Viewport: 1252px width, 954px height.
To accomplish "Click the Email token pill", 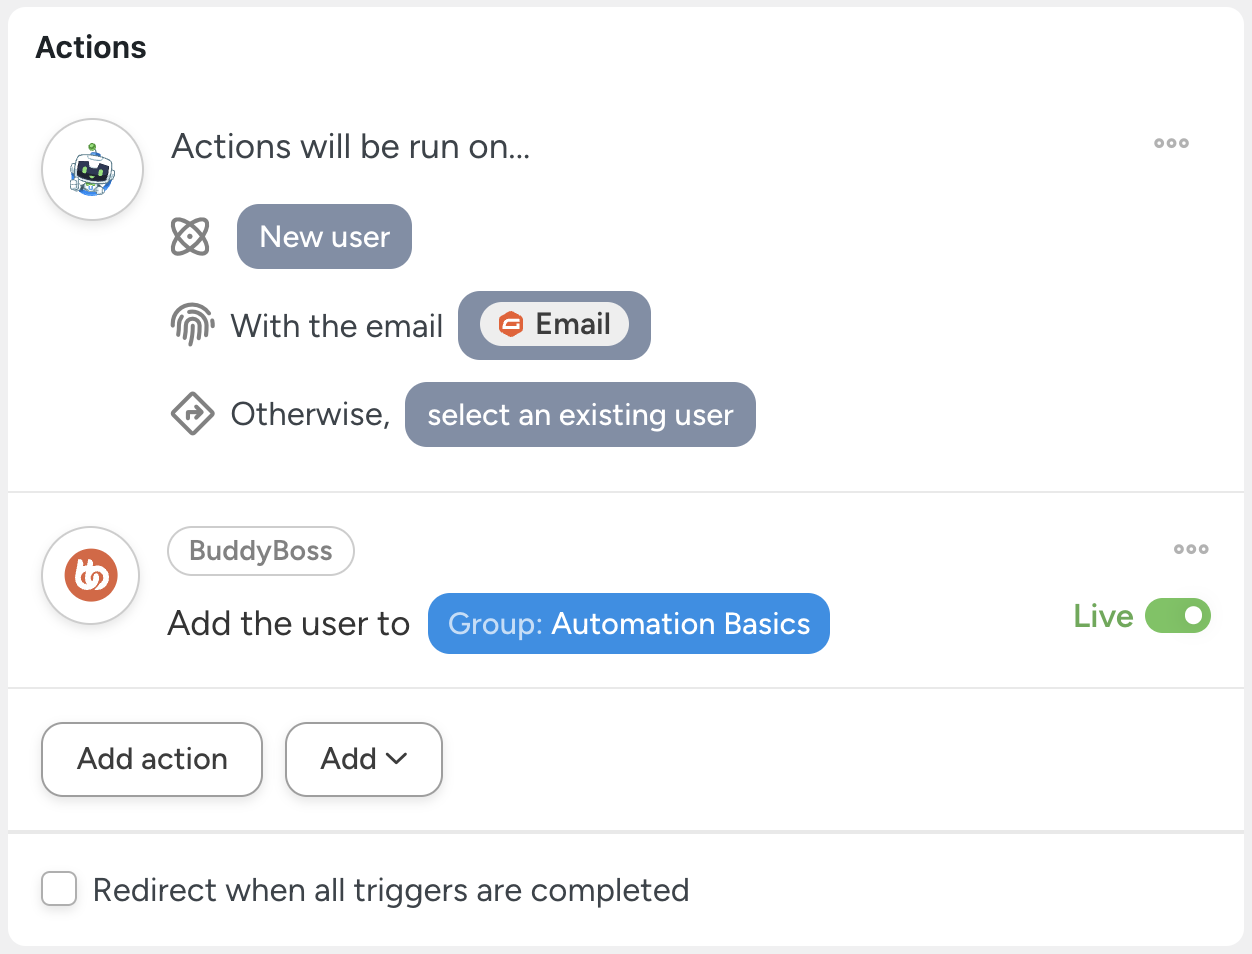I will [555, 324].
